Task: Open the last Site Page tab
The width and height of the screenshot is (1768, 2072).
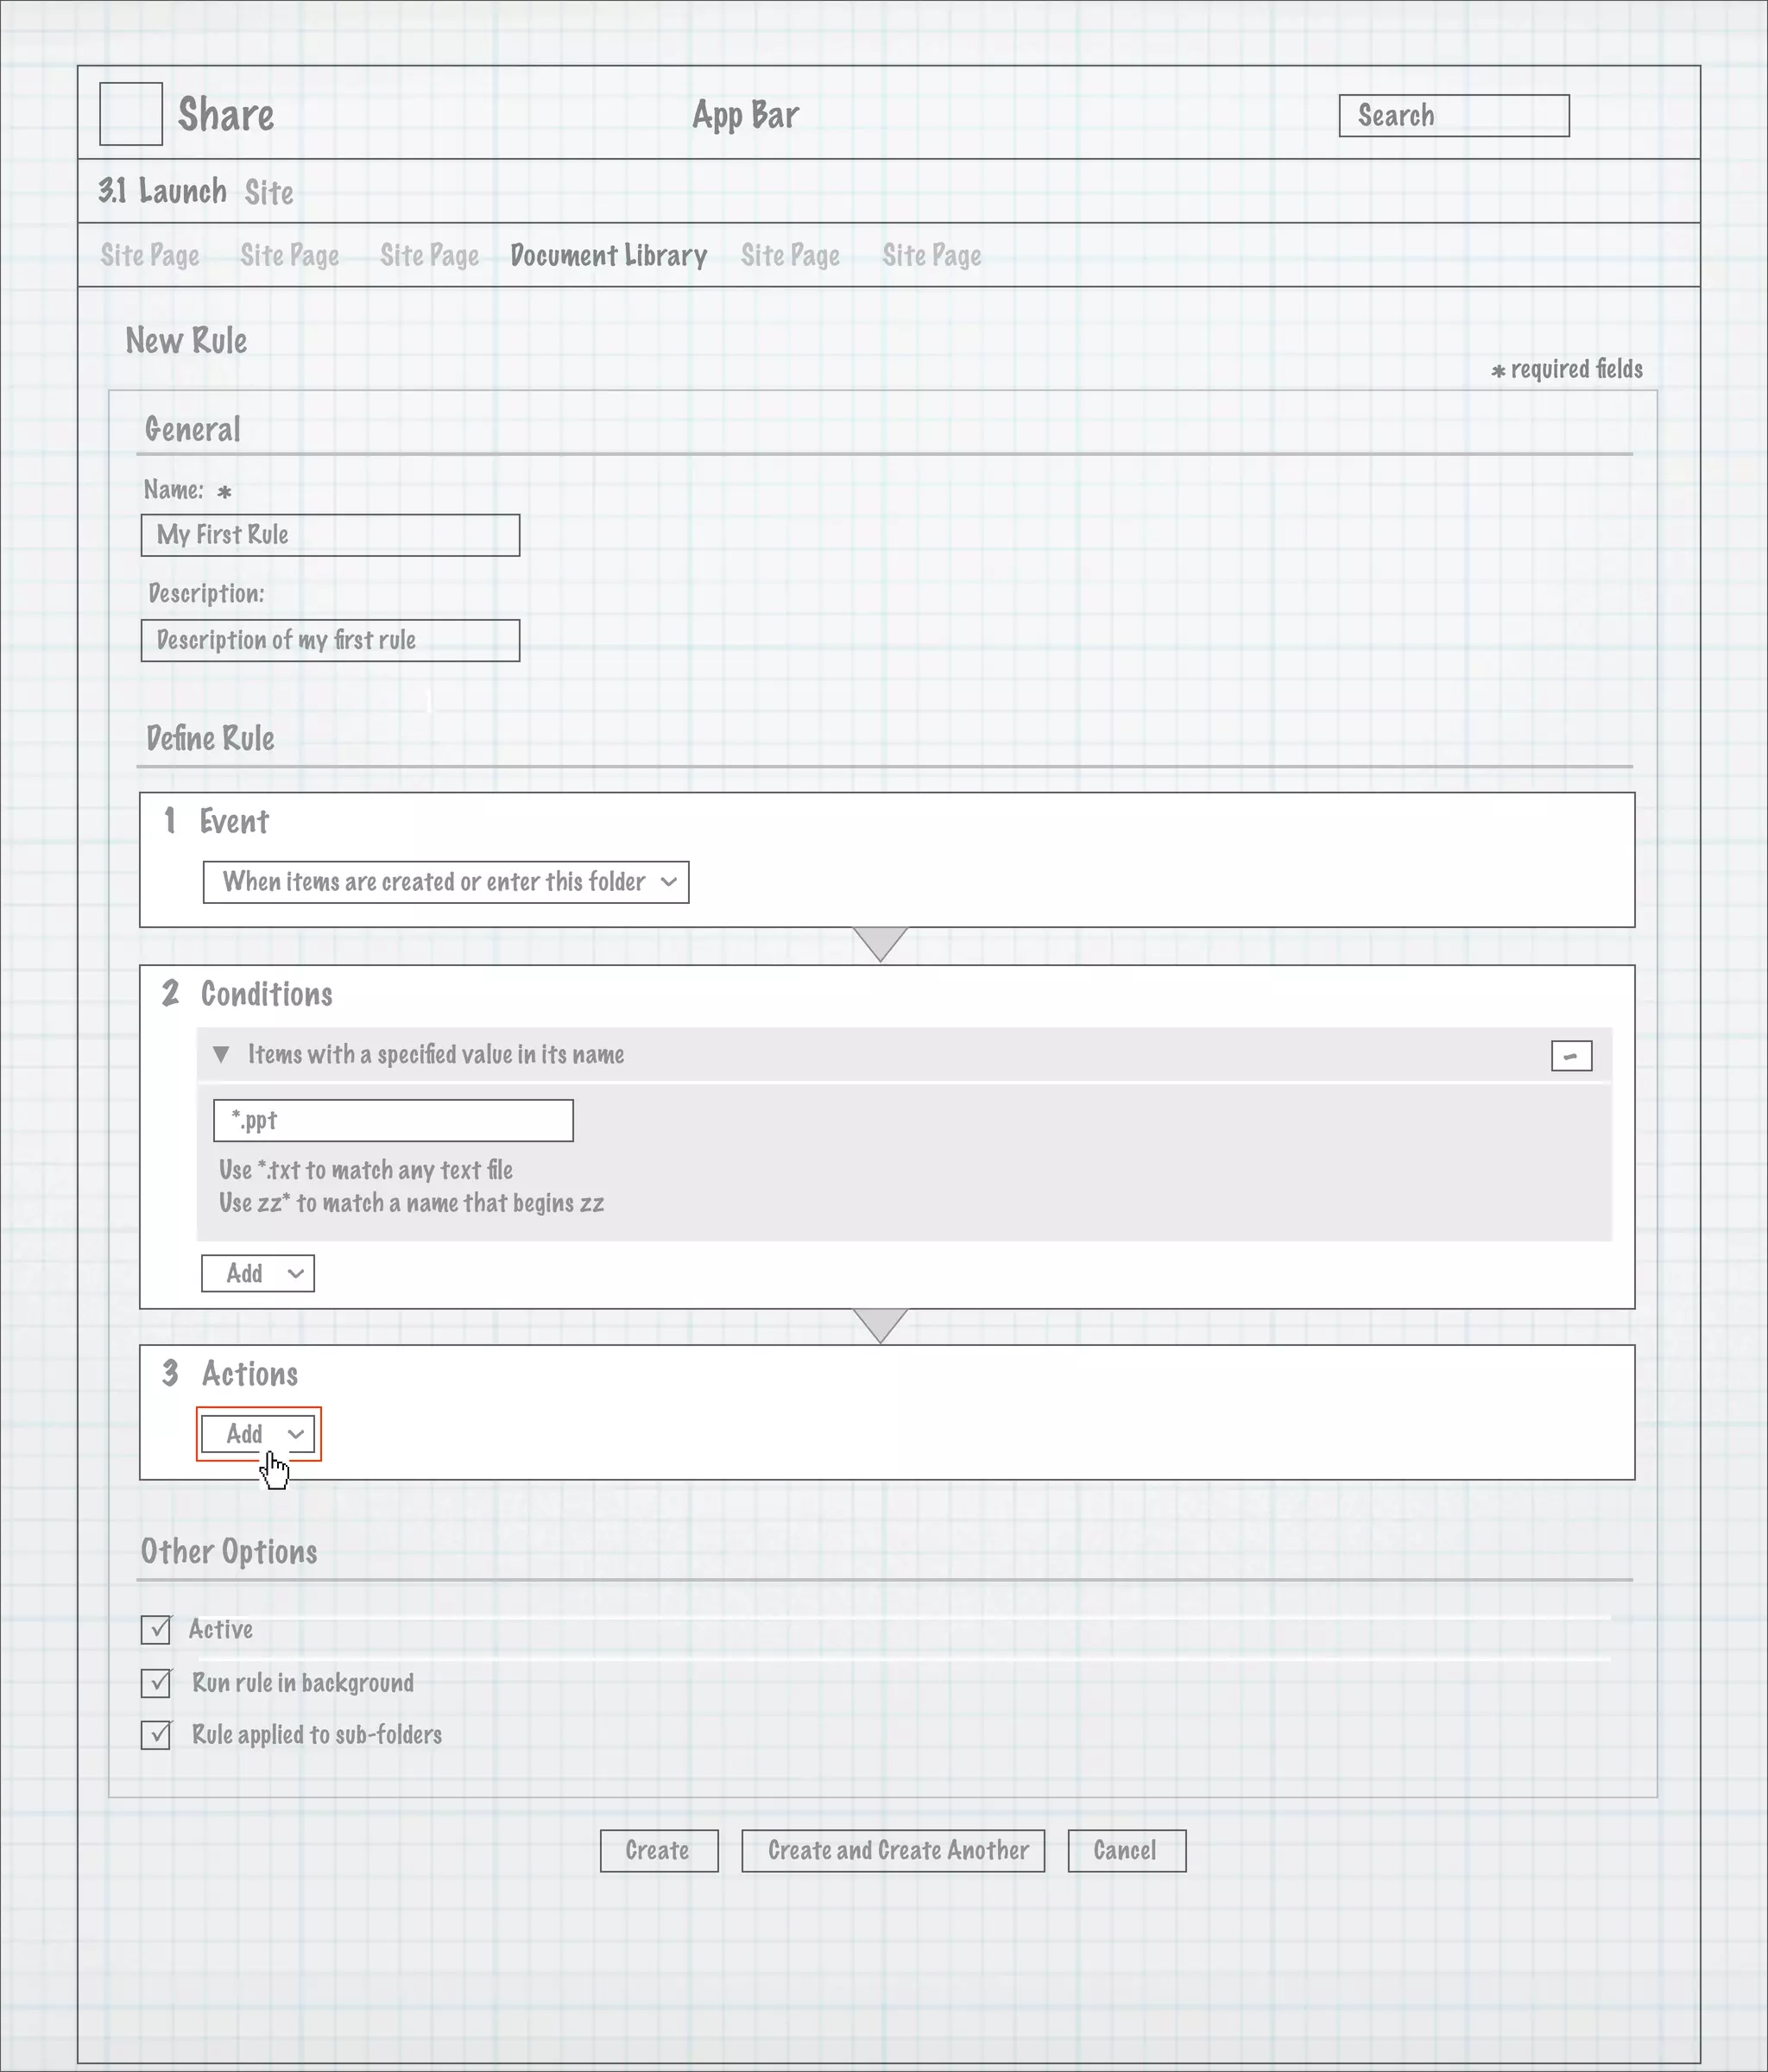Action: 931,256
